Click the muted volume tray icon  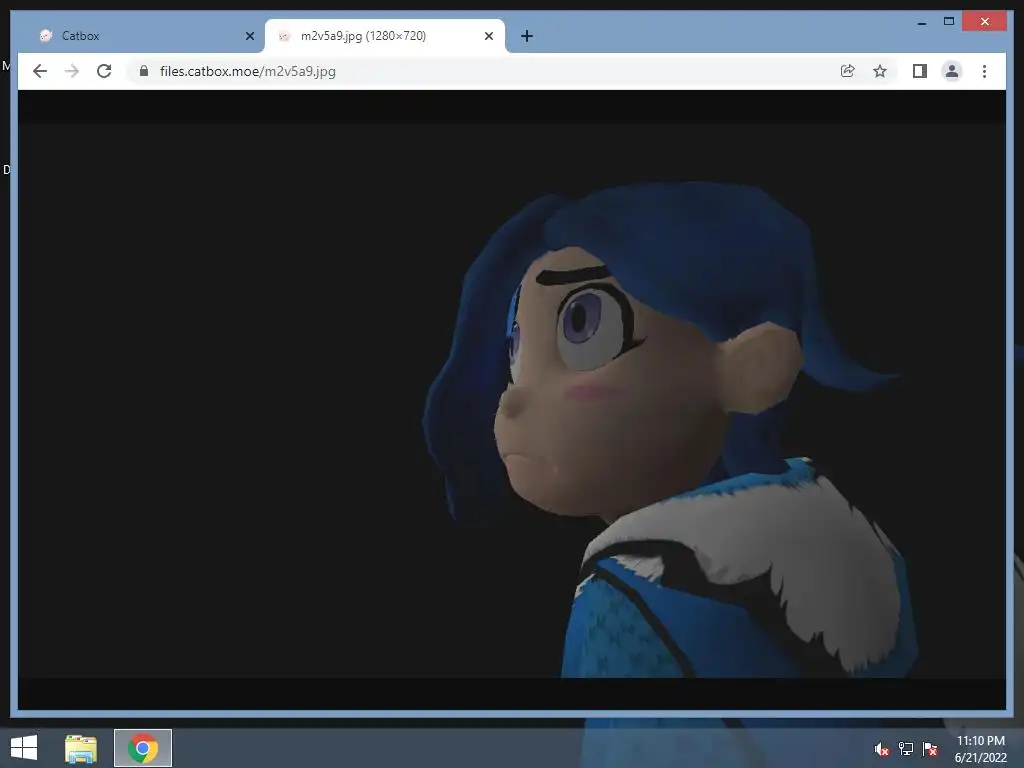click(882, 749)
